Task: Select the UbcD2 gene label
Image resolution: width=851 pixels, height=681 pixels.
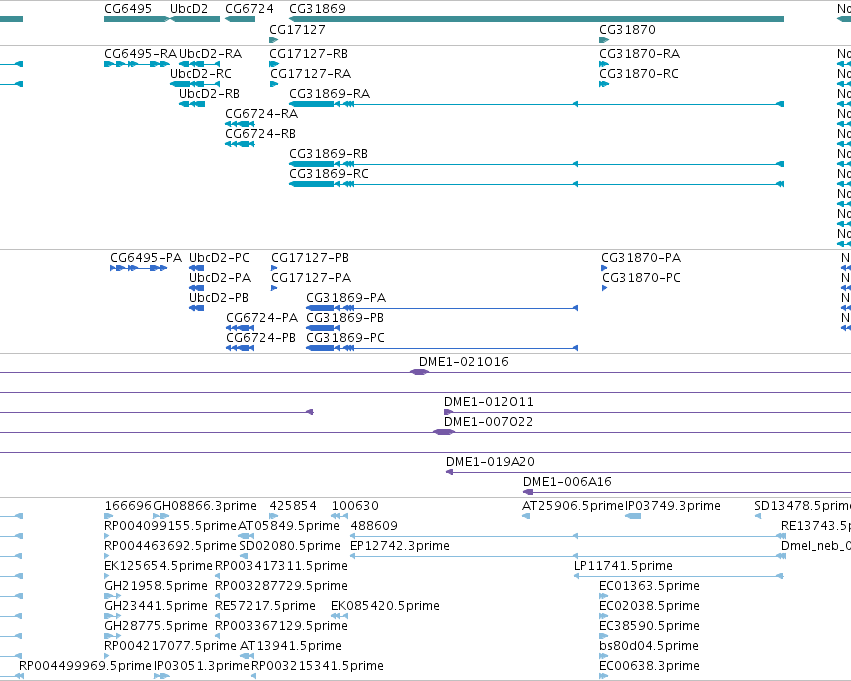Action: coord(189,9)
